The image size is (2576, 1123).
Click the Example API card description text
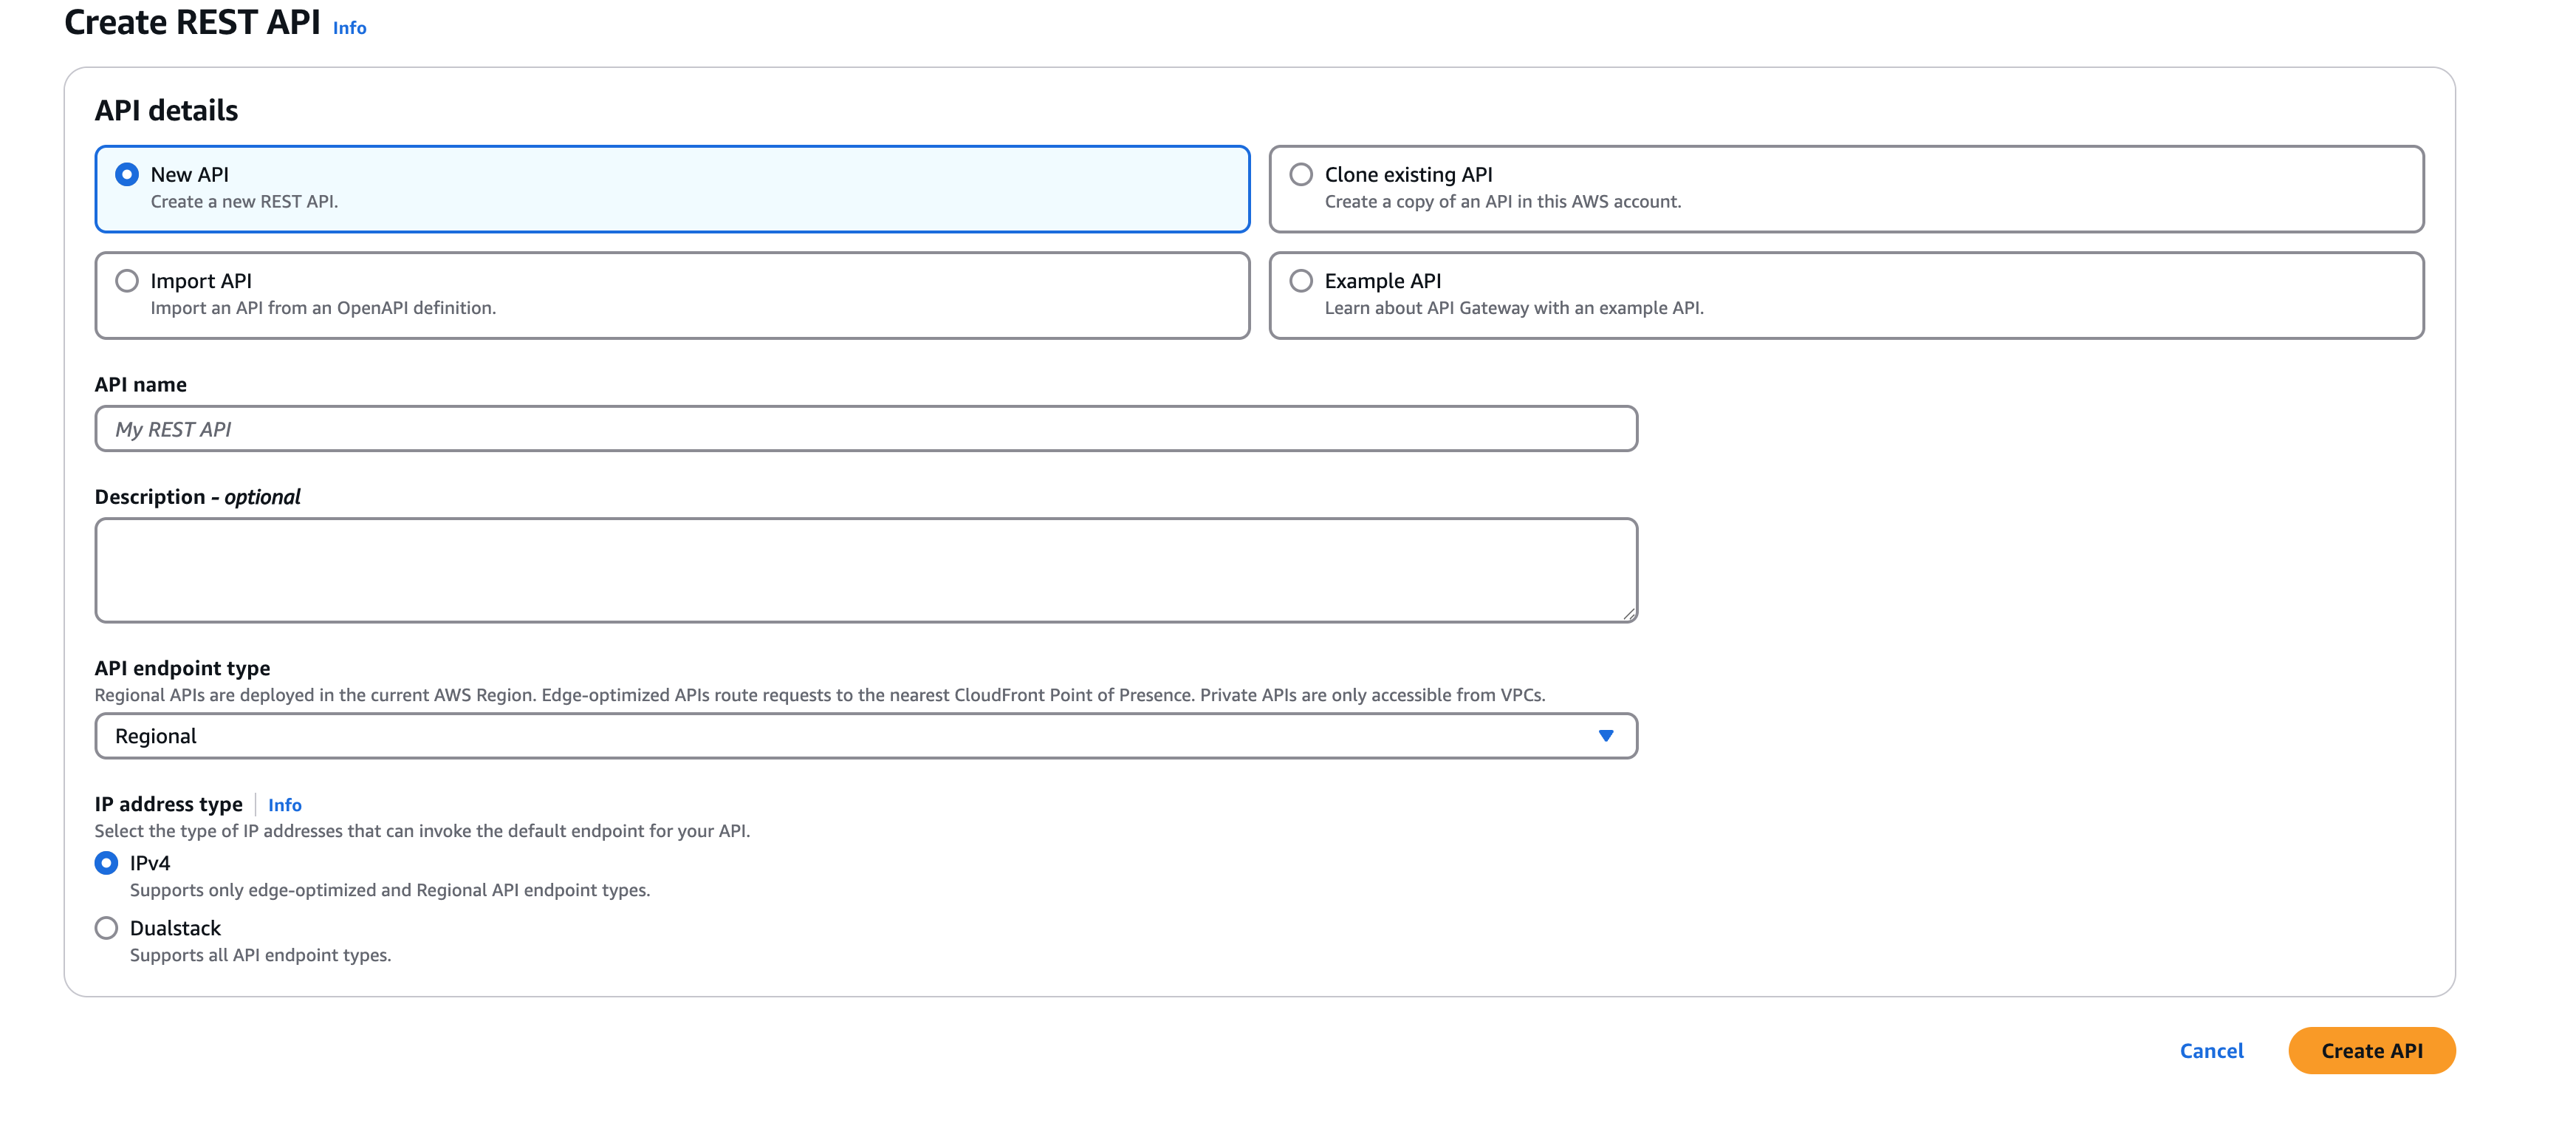tap(1513, 308)
